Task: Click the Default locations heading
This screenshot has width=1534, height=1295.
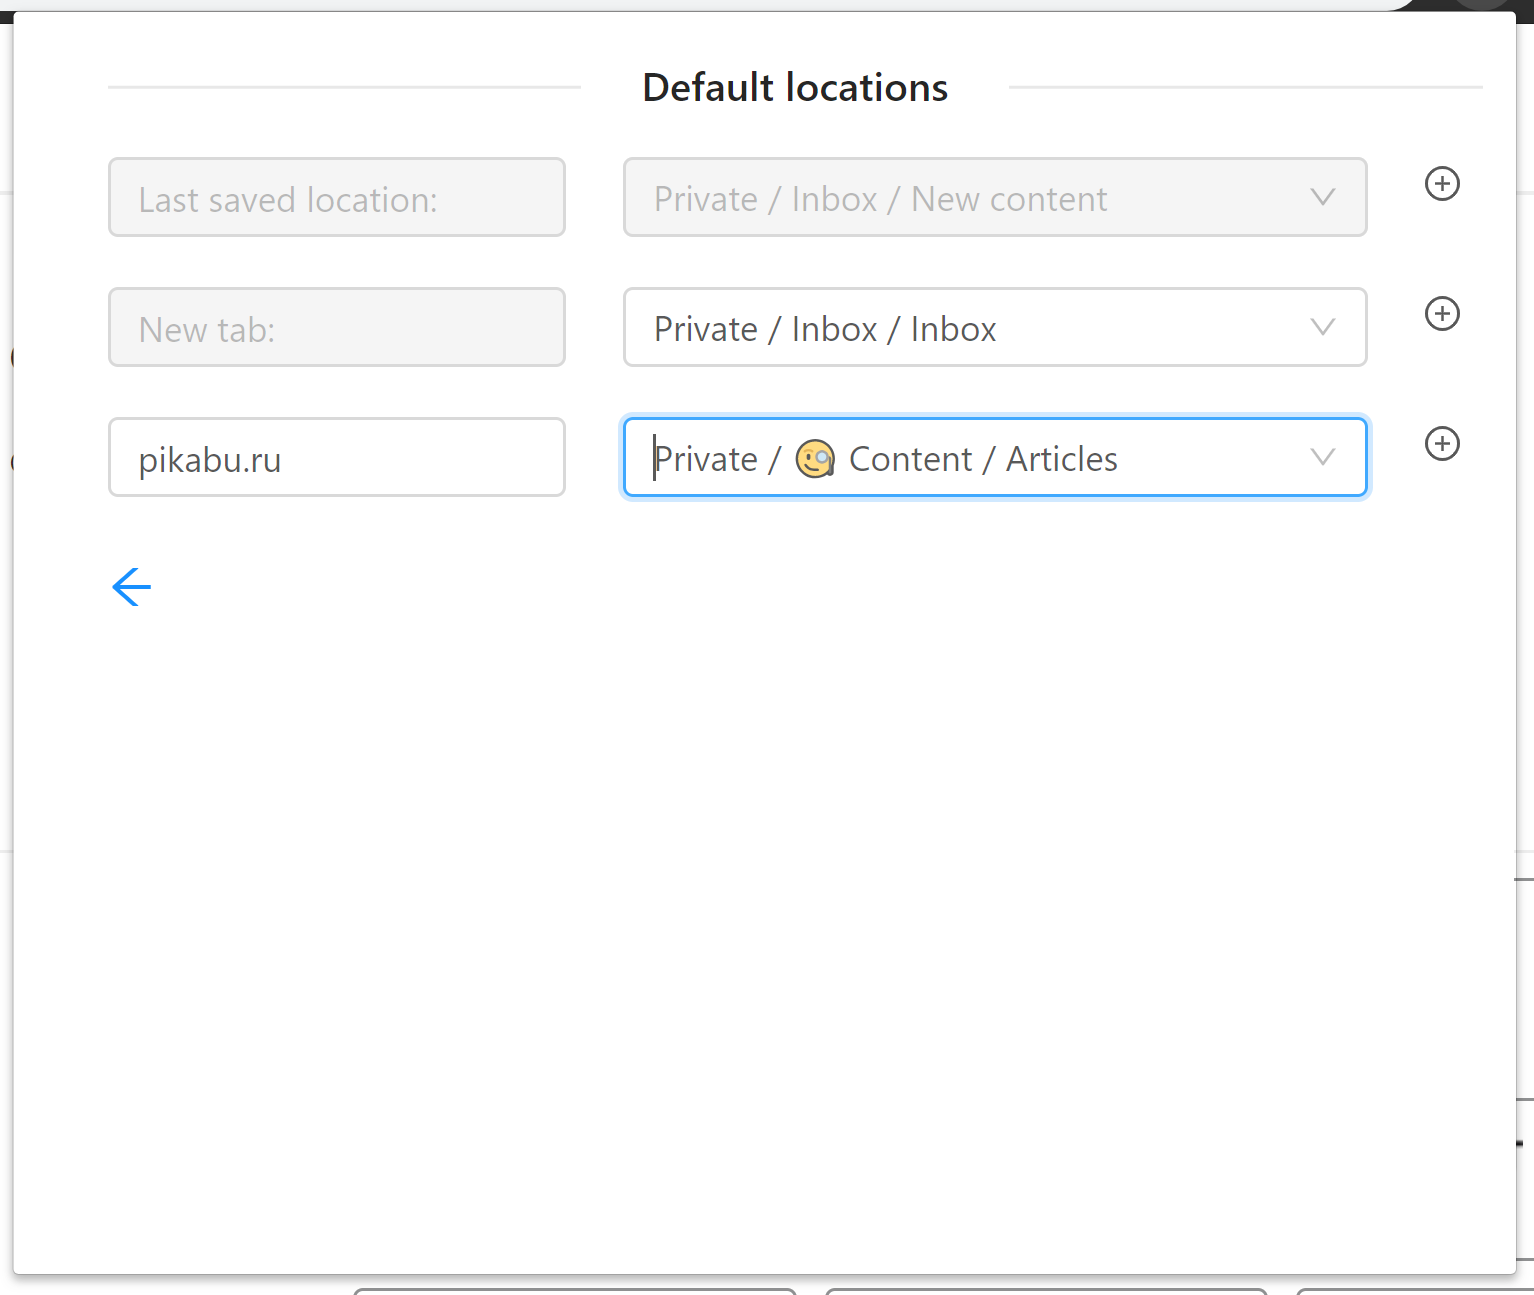Action: pyautogui.click(x=794, y=87)
